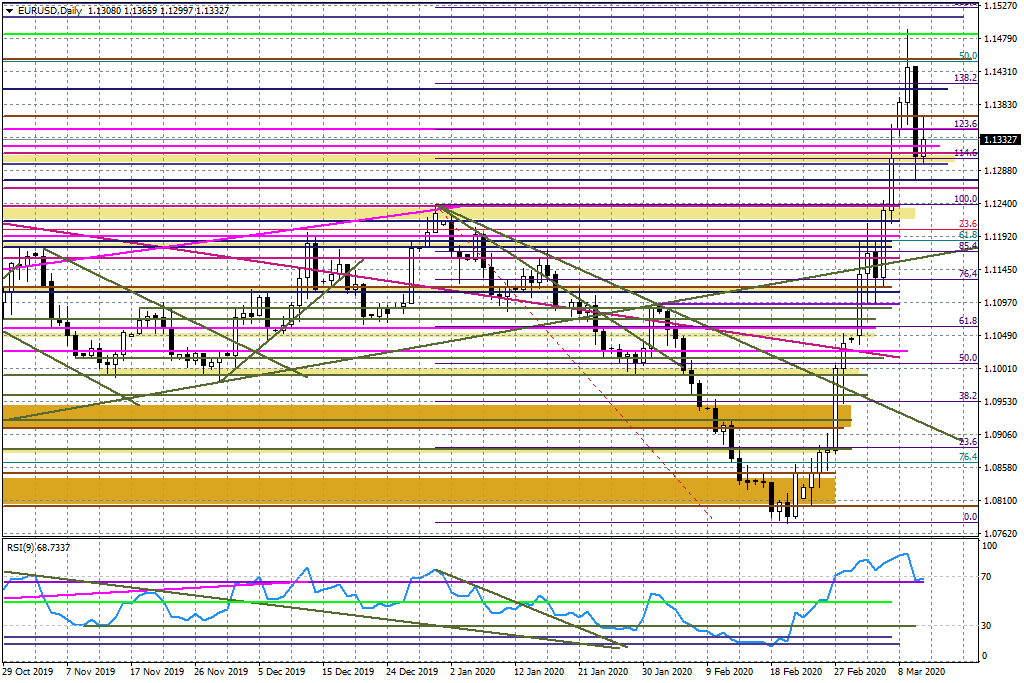Click the 1.09530 price axis label
This screenshot has width=1024, height=683.
[x=1000, y=402]
